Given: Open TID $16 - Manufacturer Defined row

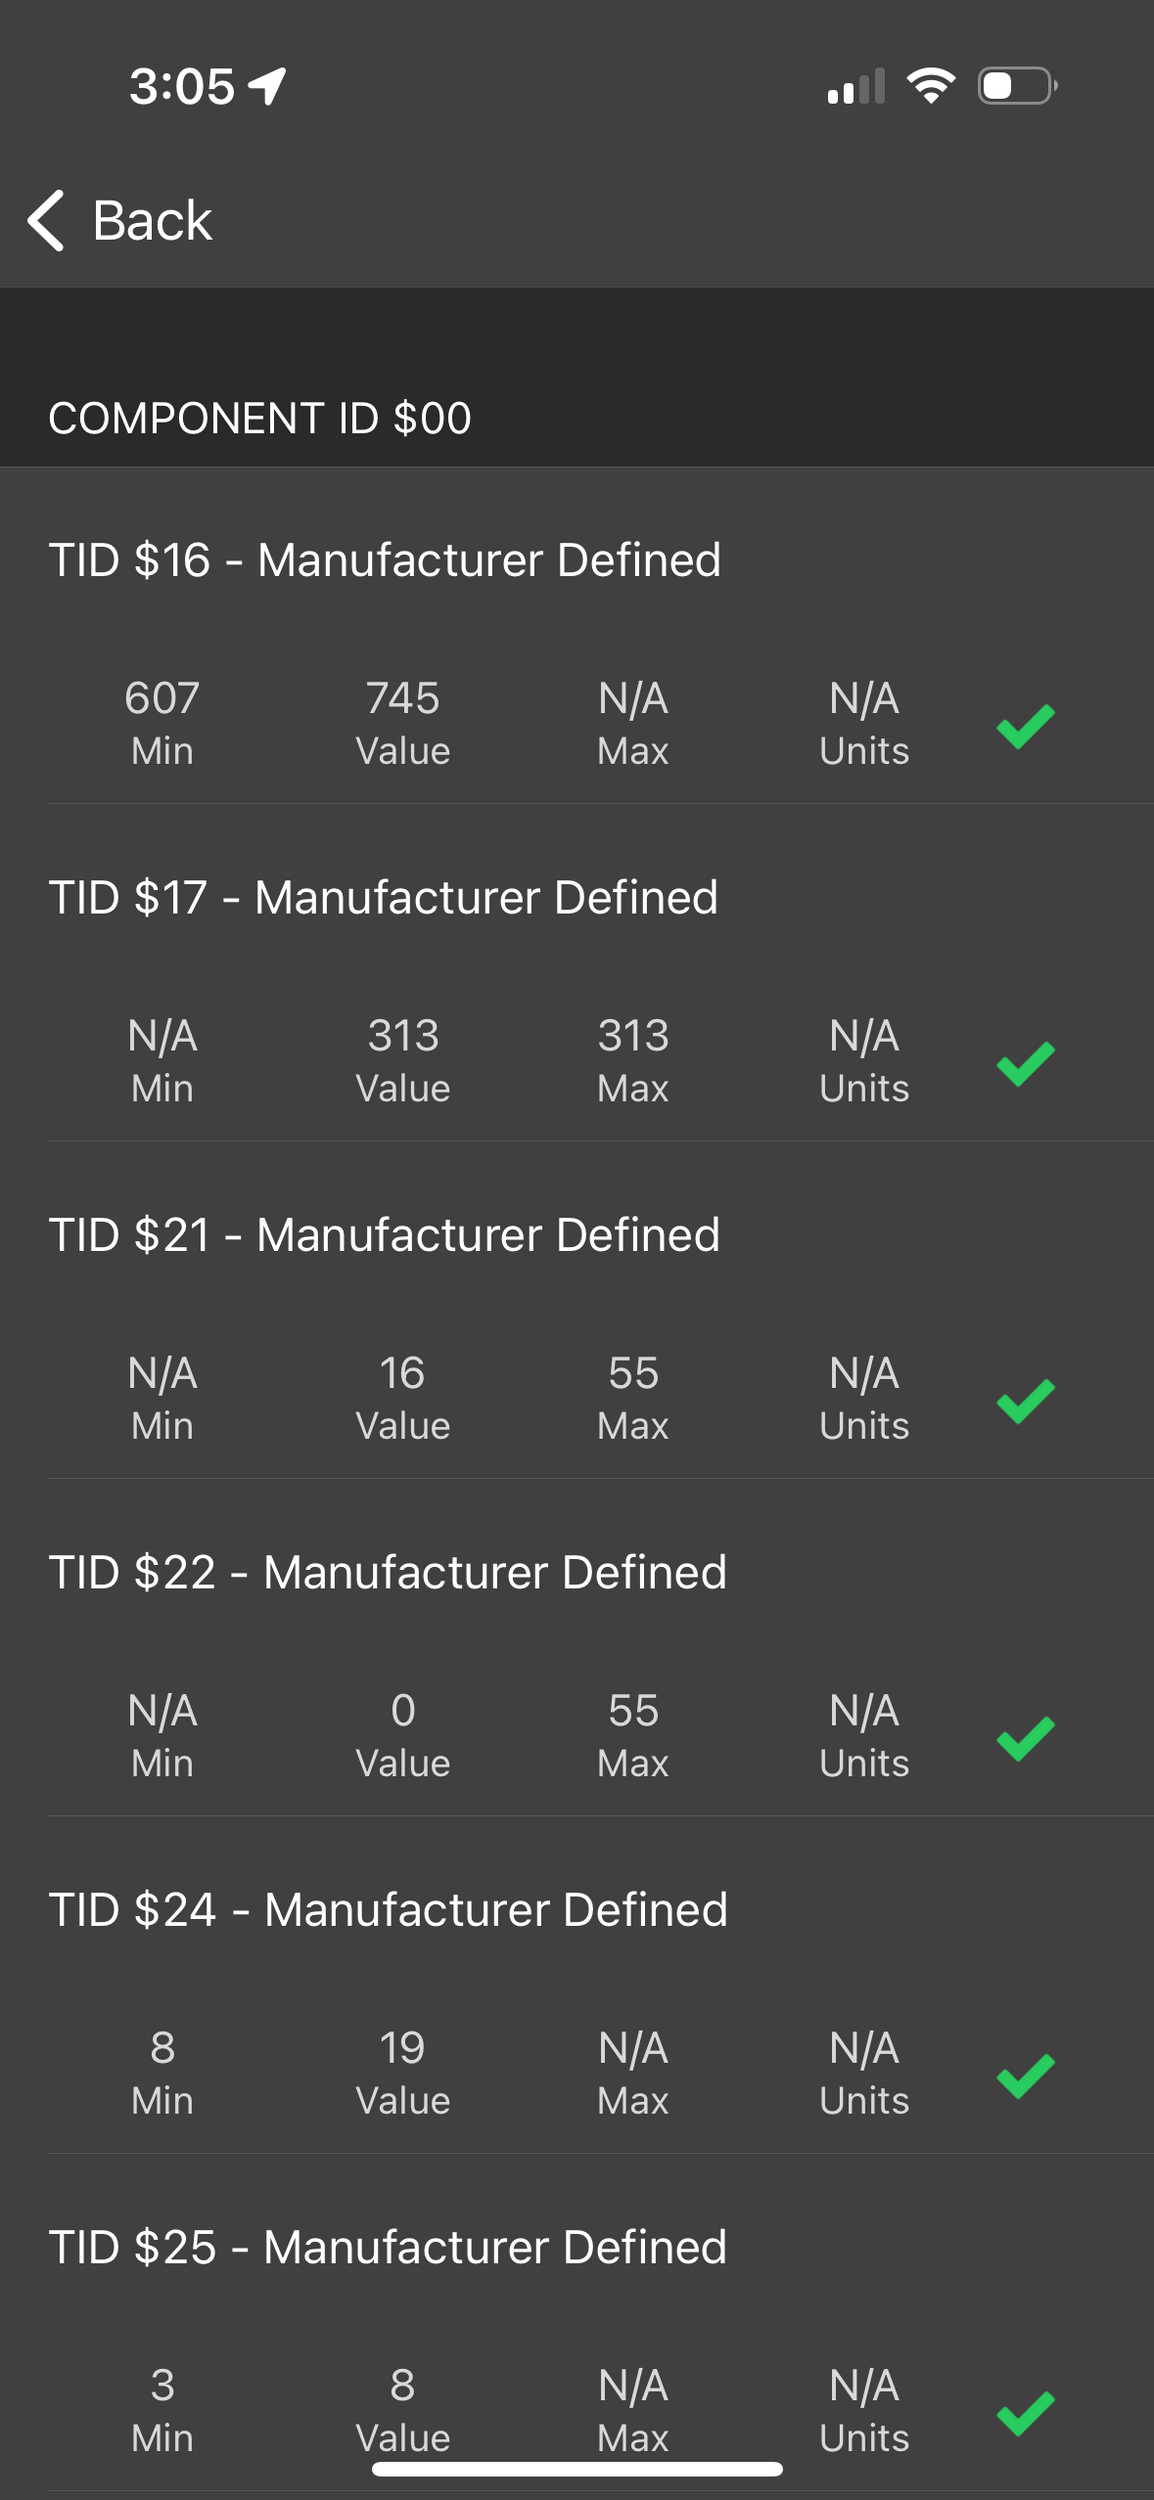Looking at the screenshot, I should pyautogui.click(x=385, y=560).
